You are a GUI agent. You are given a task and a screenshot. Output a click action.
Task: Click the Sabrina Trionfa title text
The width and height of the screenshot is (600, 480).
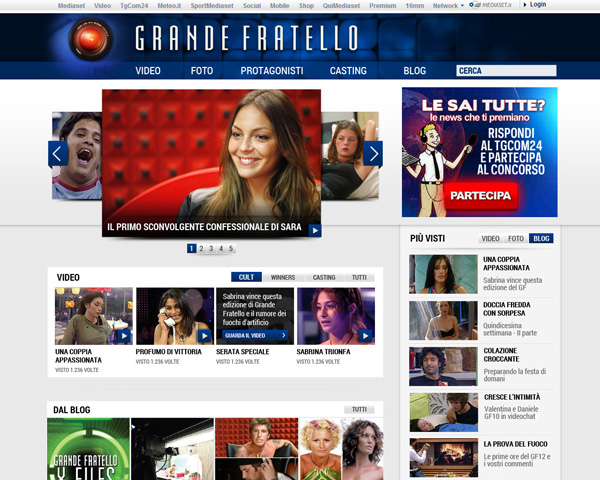(x=323, y=352)
